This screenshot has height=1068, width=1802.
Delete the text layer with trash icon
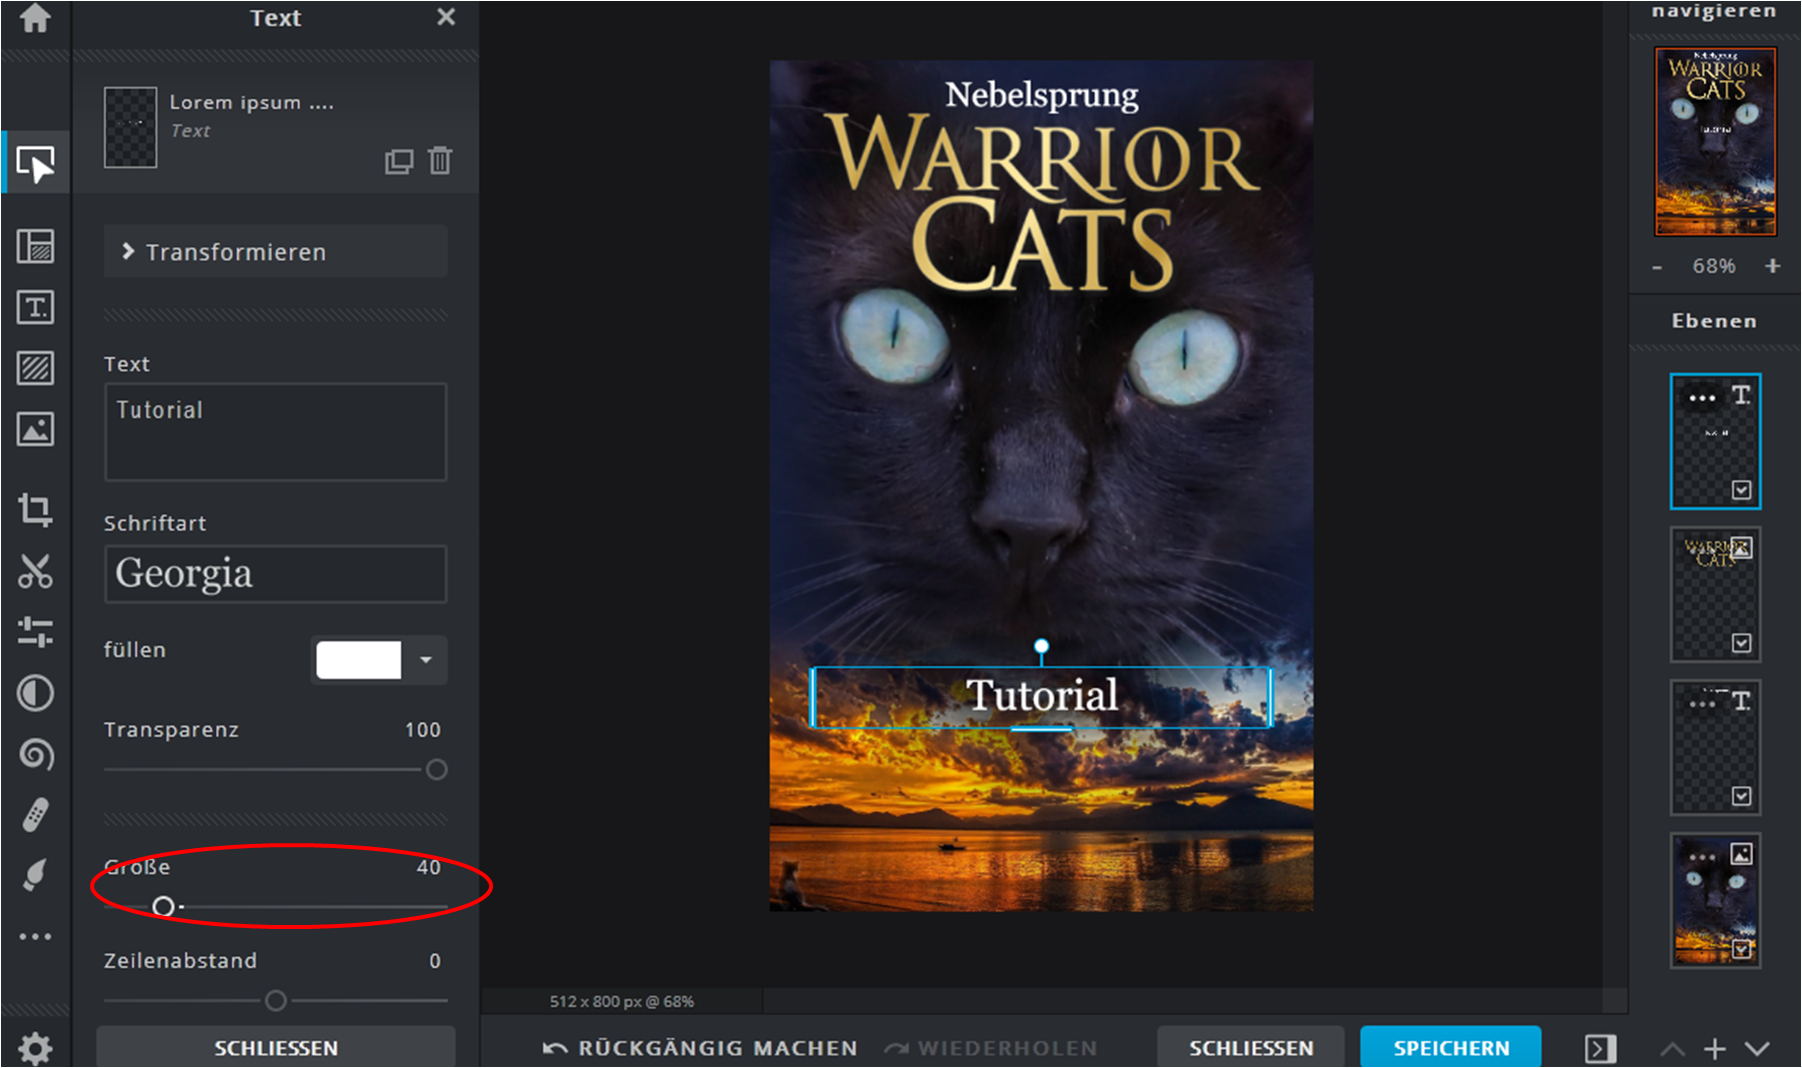(x=440, y=160)
